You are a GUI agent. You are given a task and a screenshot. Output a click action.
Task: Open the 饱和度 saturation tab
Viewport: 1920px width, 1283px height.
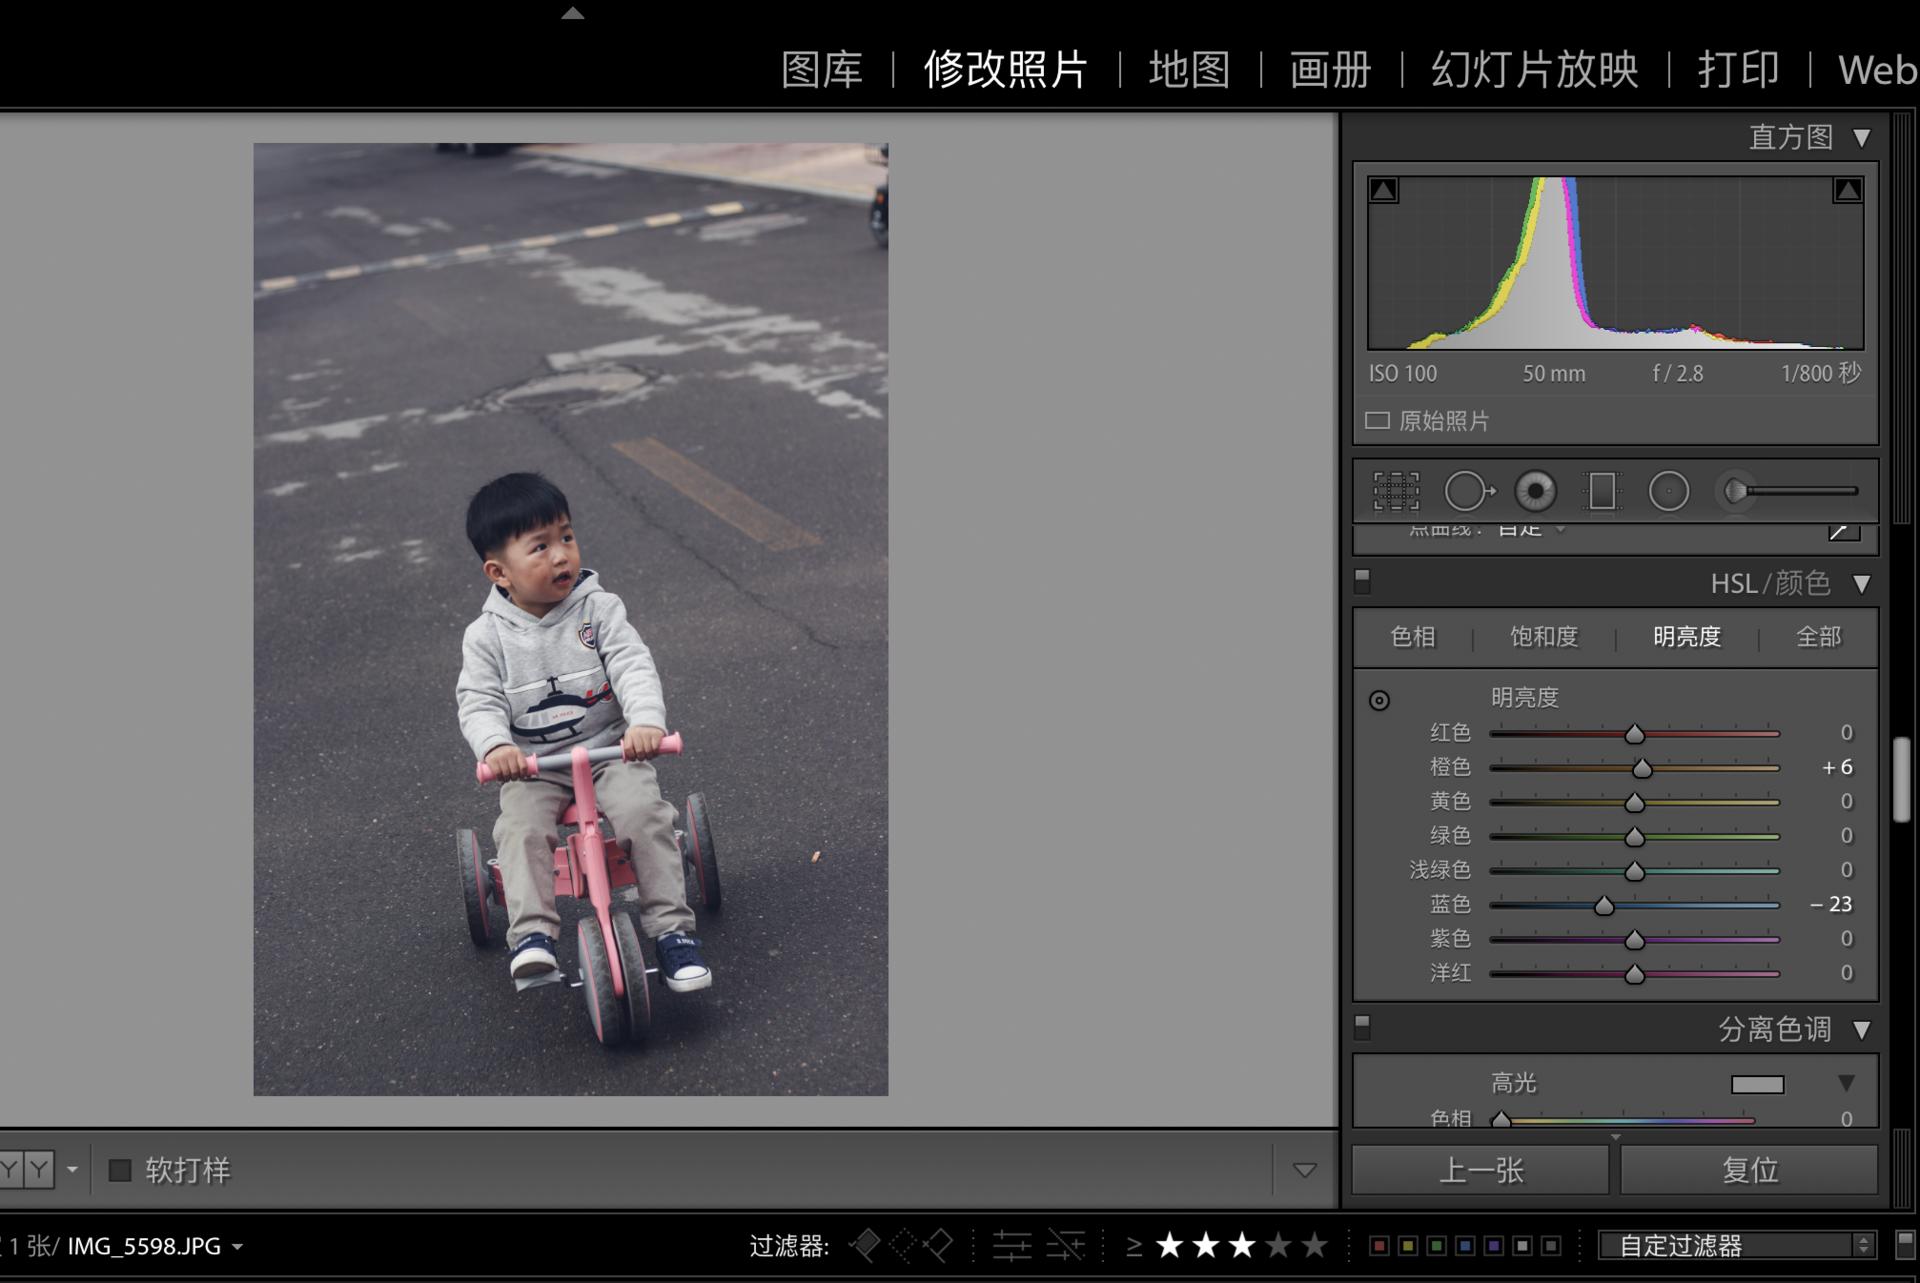coord(1543,637)
